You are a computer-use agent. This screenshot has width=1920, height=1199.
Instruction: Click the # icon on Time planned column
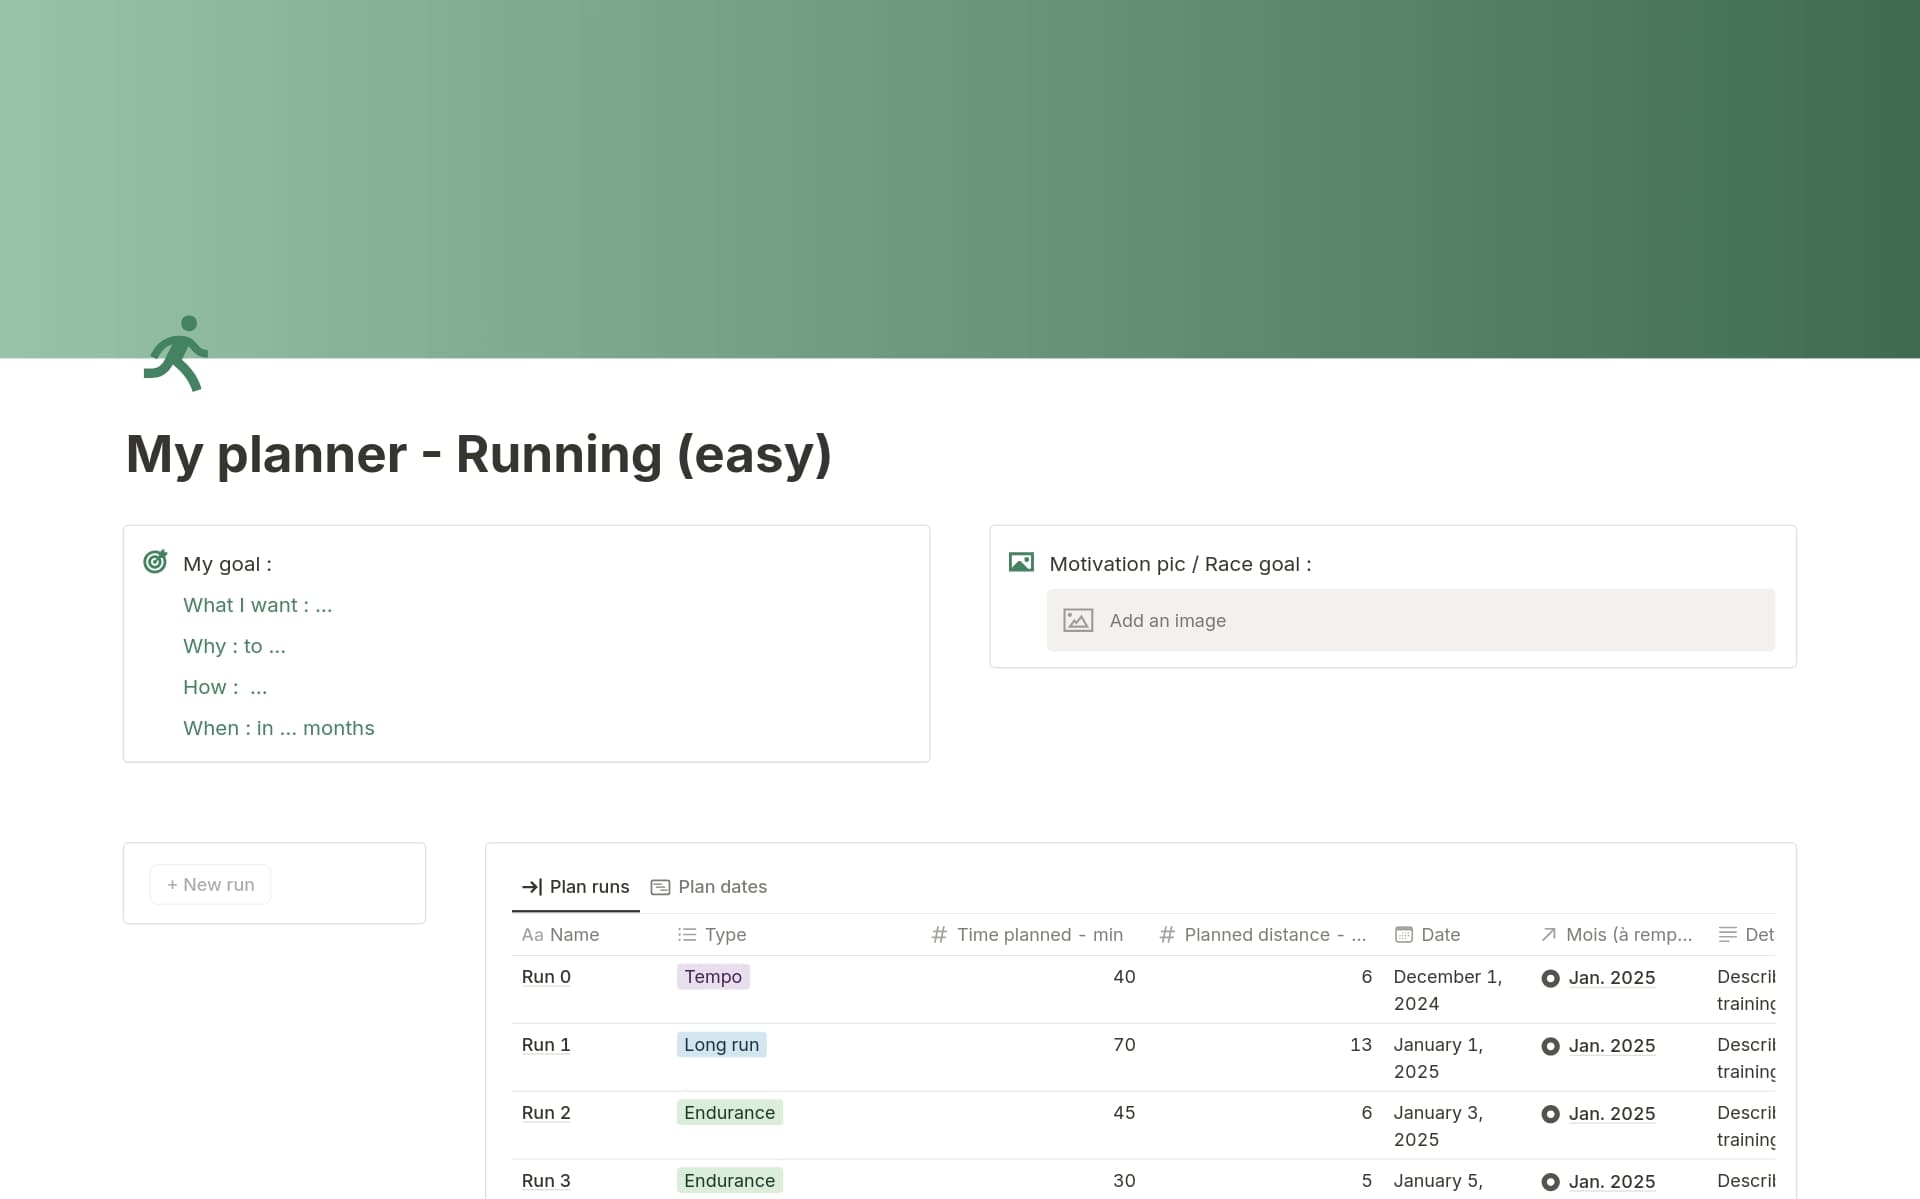coord(939,934)
